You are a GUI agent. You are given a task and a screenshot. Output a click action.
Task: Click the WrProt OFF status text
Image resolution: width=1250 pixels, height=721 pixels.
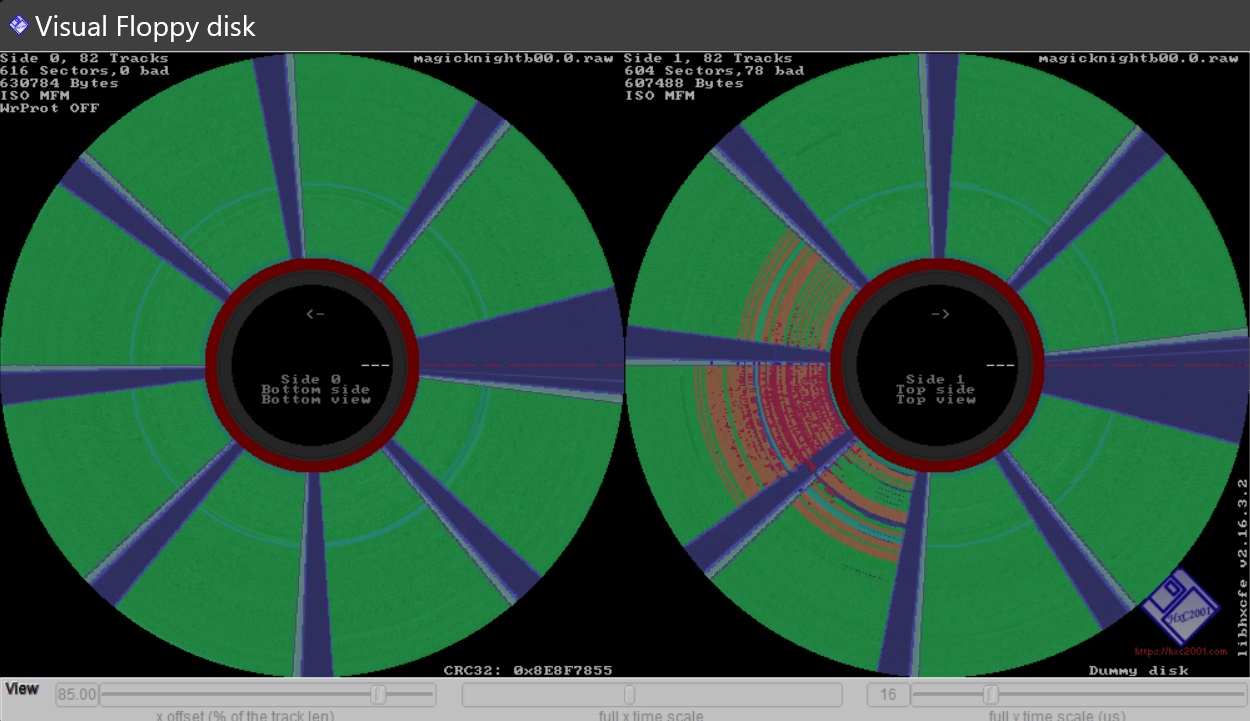click(49, 108)
